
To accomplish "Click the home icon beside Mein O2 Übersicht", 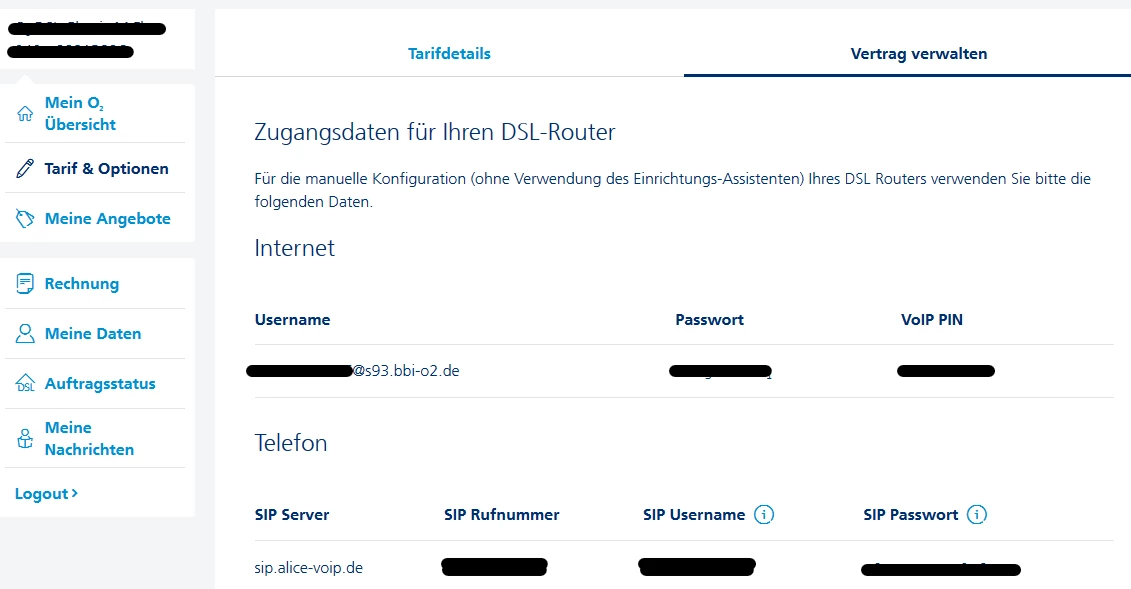I will (x=26, y=114).
